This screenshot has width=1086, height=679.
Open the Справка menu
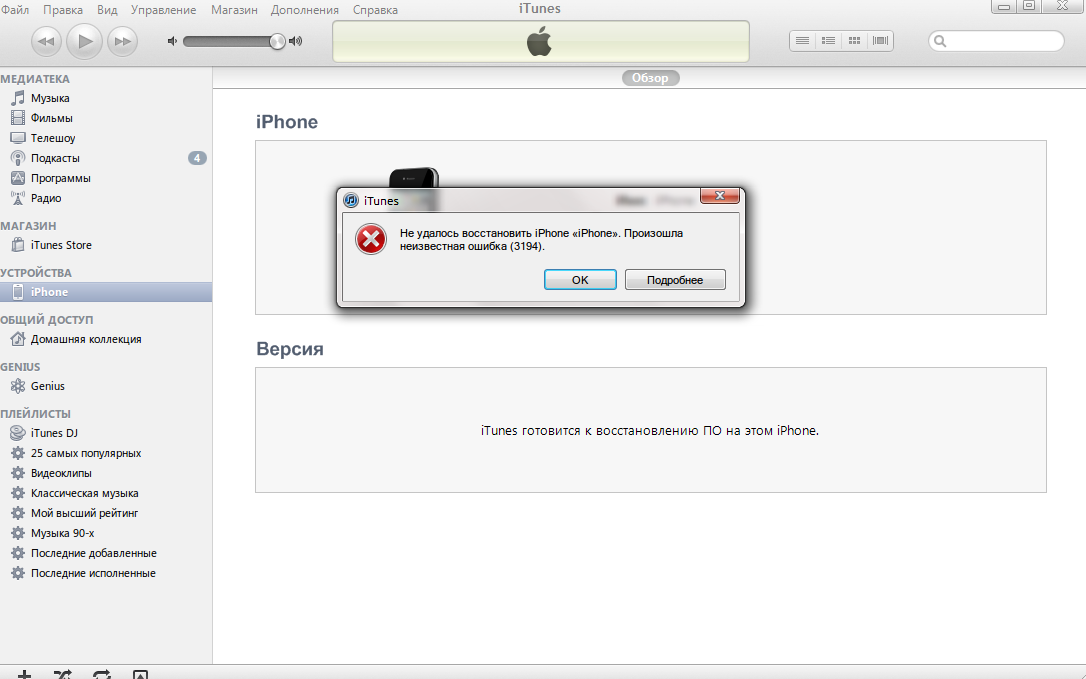(375, 10)
